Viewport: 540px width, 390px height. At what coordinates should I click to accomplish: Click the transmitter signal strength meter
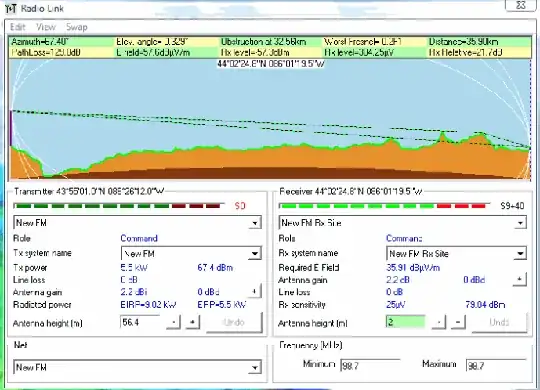[119, 206]
